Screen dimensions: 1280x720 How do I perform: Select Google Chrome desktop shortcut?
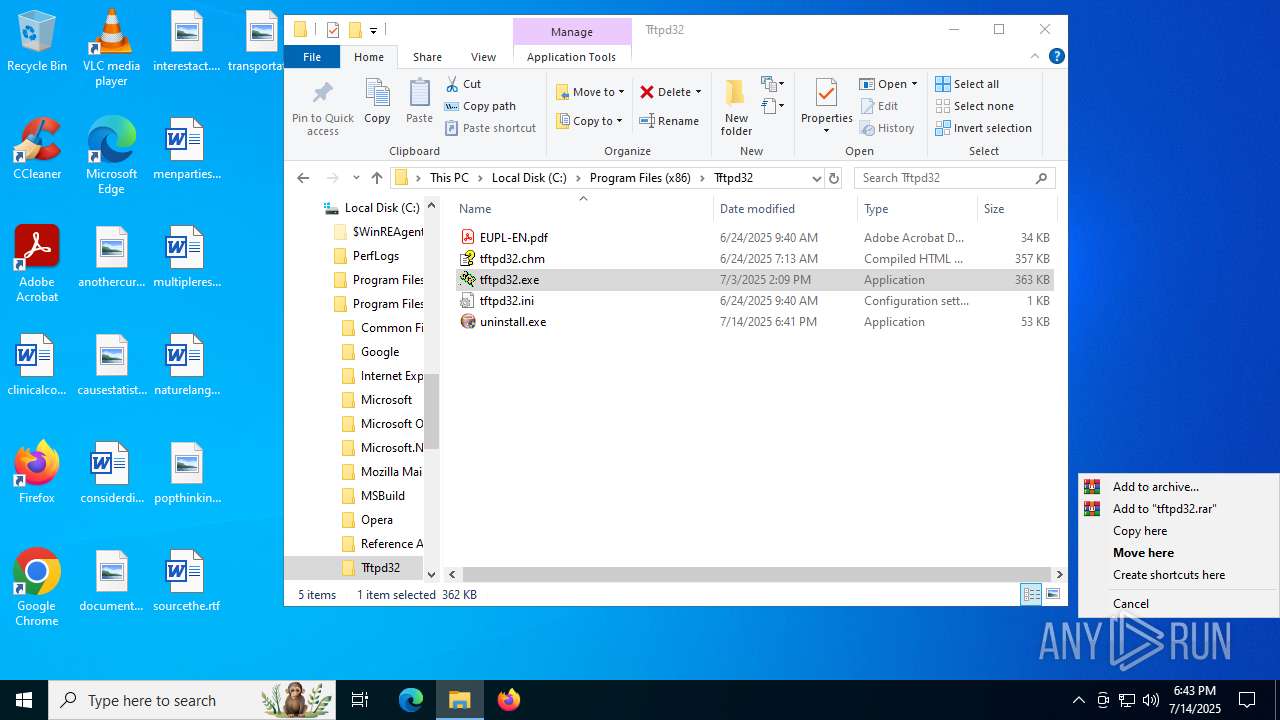(x=37, y=588)
